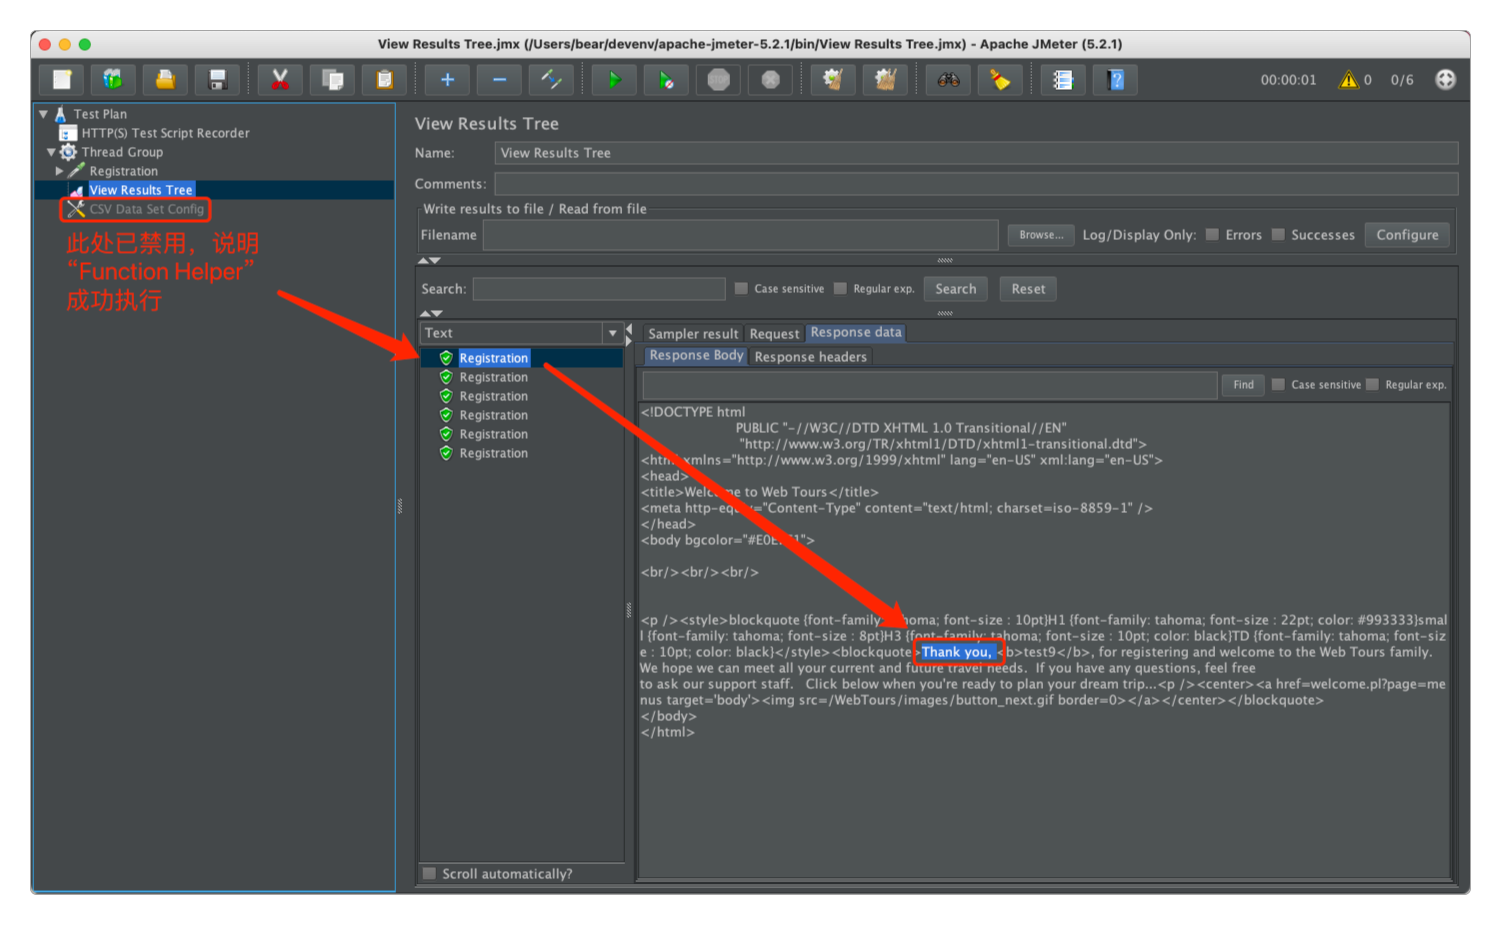
Task: Click the Clear all results icon
Action: click(x=885, y=80)
